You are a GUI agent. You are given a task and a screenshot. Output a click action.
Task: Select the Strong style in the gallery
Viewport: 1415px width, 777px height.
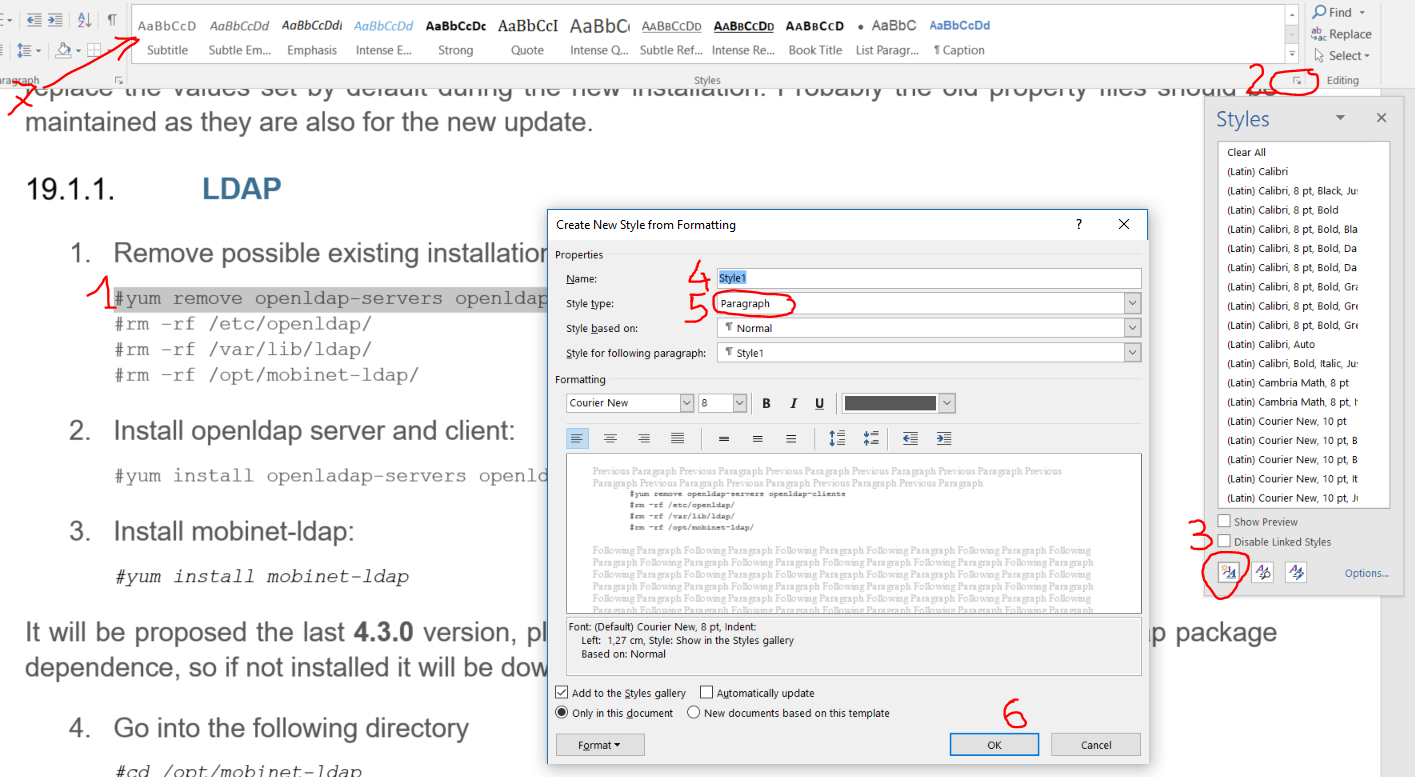[x=455, y=36]
